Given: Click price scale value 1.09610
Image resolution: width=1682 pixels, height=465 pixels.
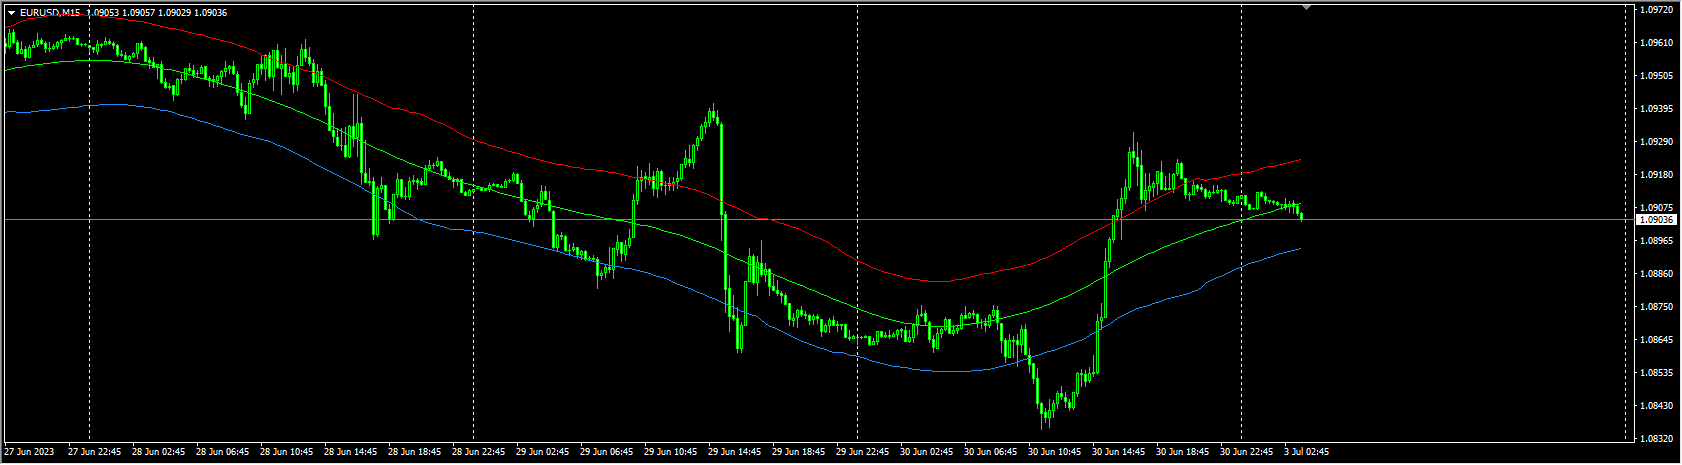Looking at the screenshot, I should click(x=1656, y=43).
